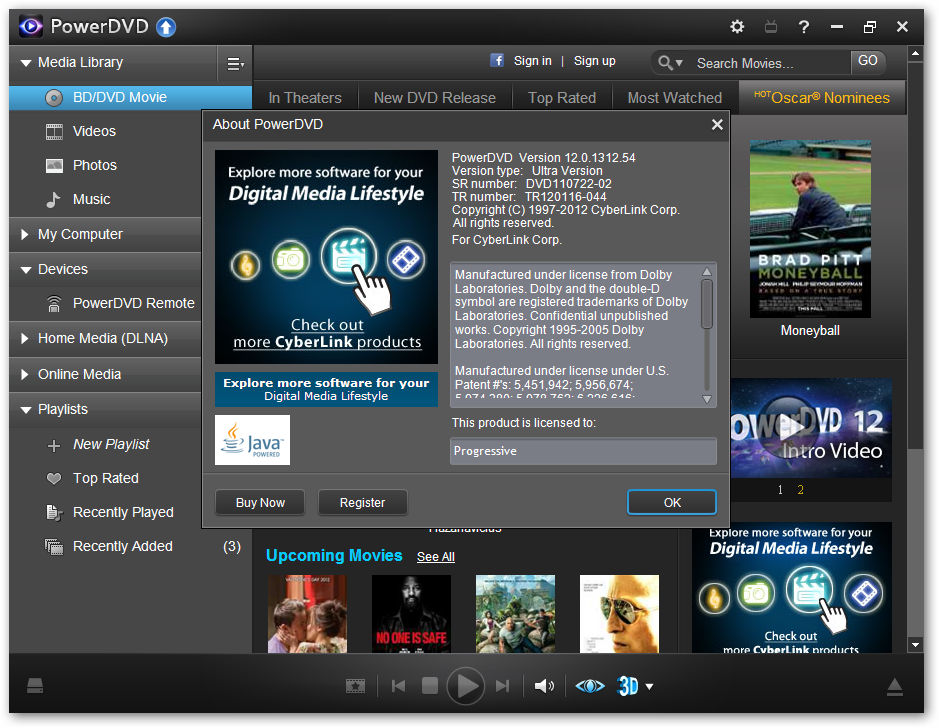Viewport: 939px width, 728px height.
Task: Click the licensed-to Progressive field
Action: click(583, 451)
